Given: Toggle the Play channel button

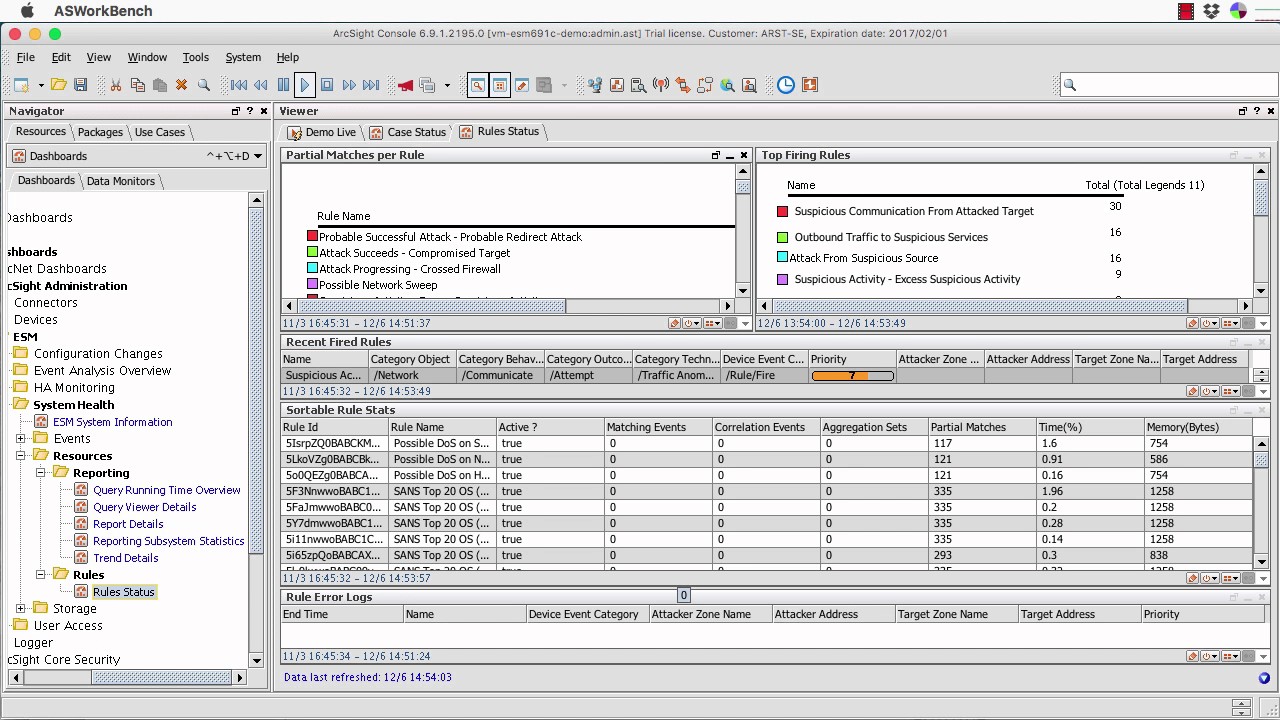Looking at the screenshot, I should (305, 85).
